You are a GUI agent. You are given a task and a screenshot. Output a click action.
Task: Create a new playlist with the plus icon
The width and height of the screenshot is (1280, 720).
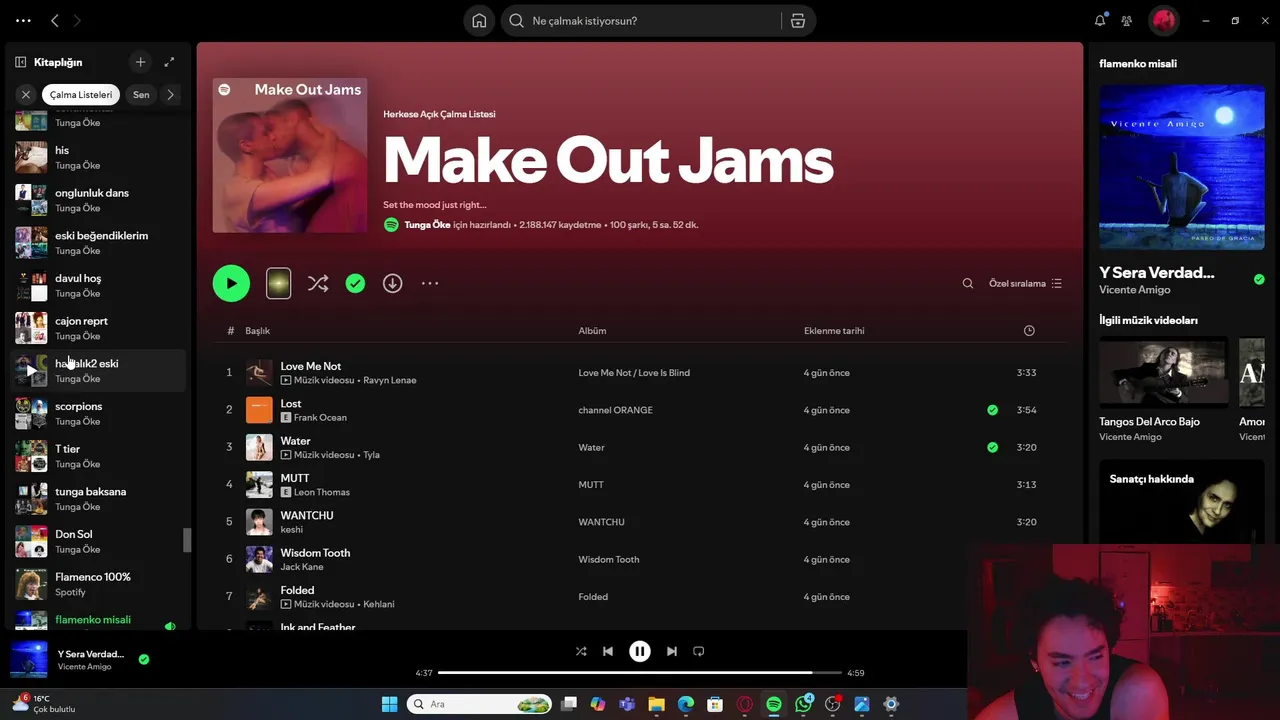140,62
